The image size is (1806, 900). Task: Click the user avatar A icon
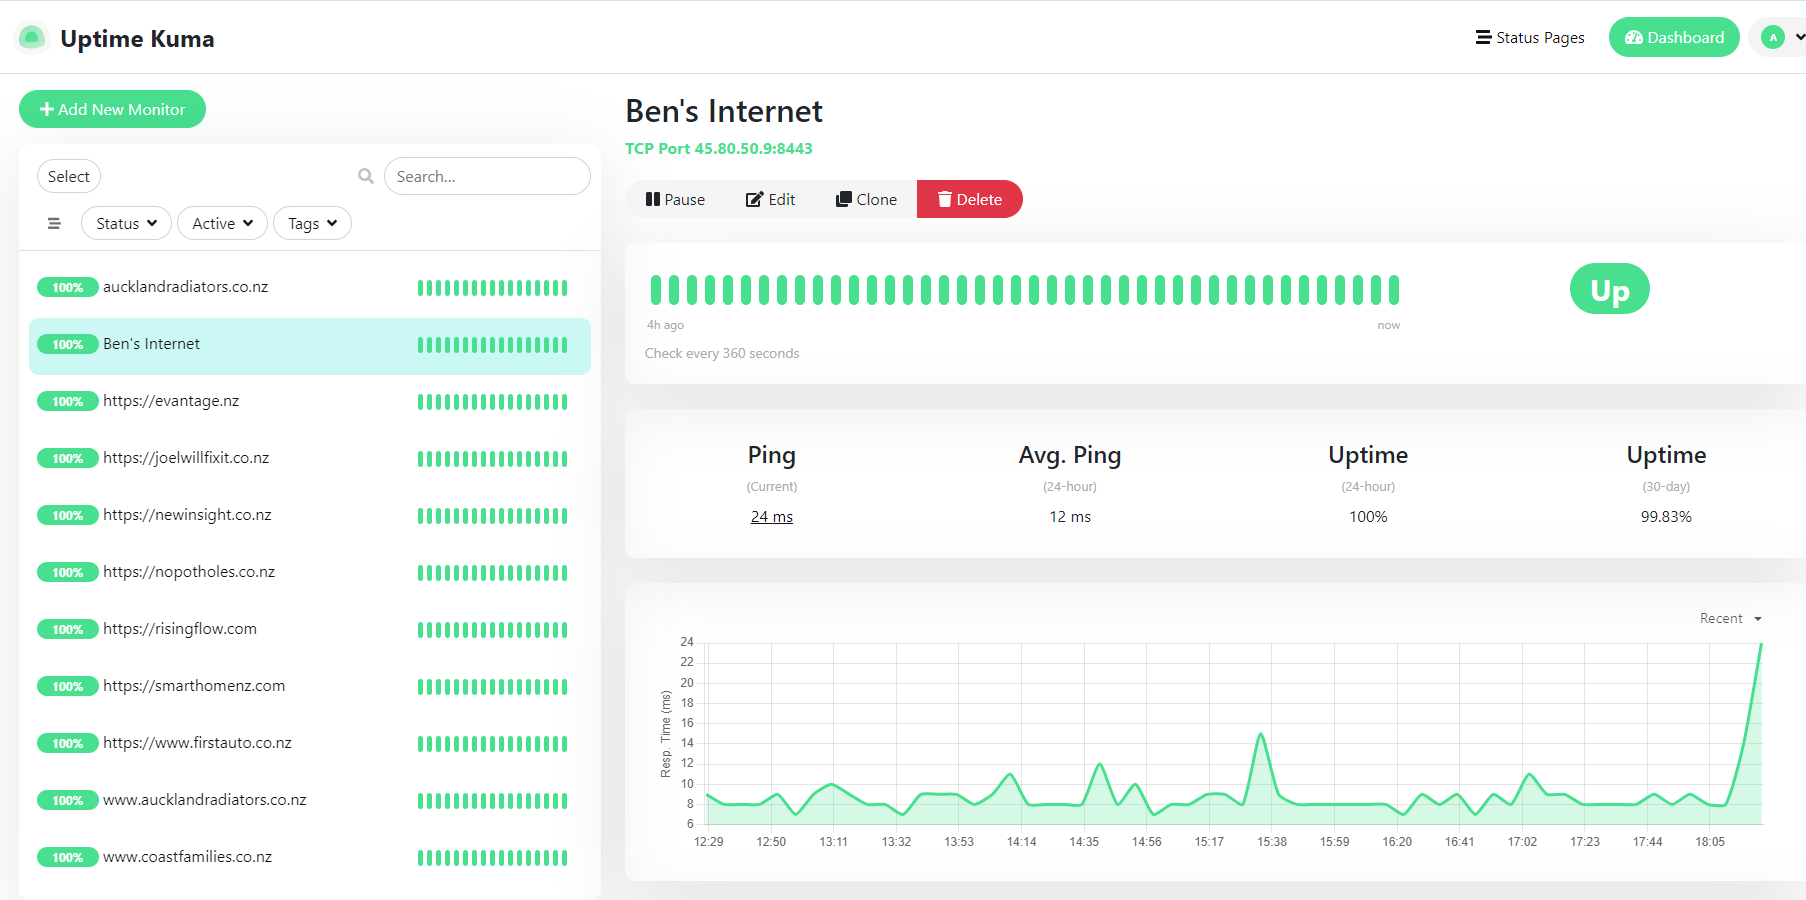(x=1773, y=38)
